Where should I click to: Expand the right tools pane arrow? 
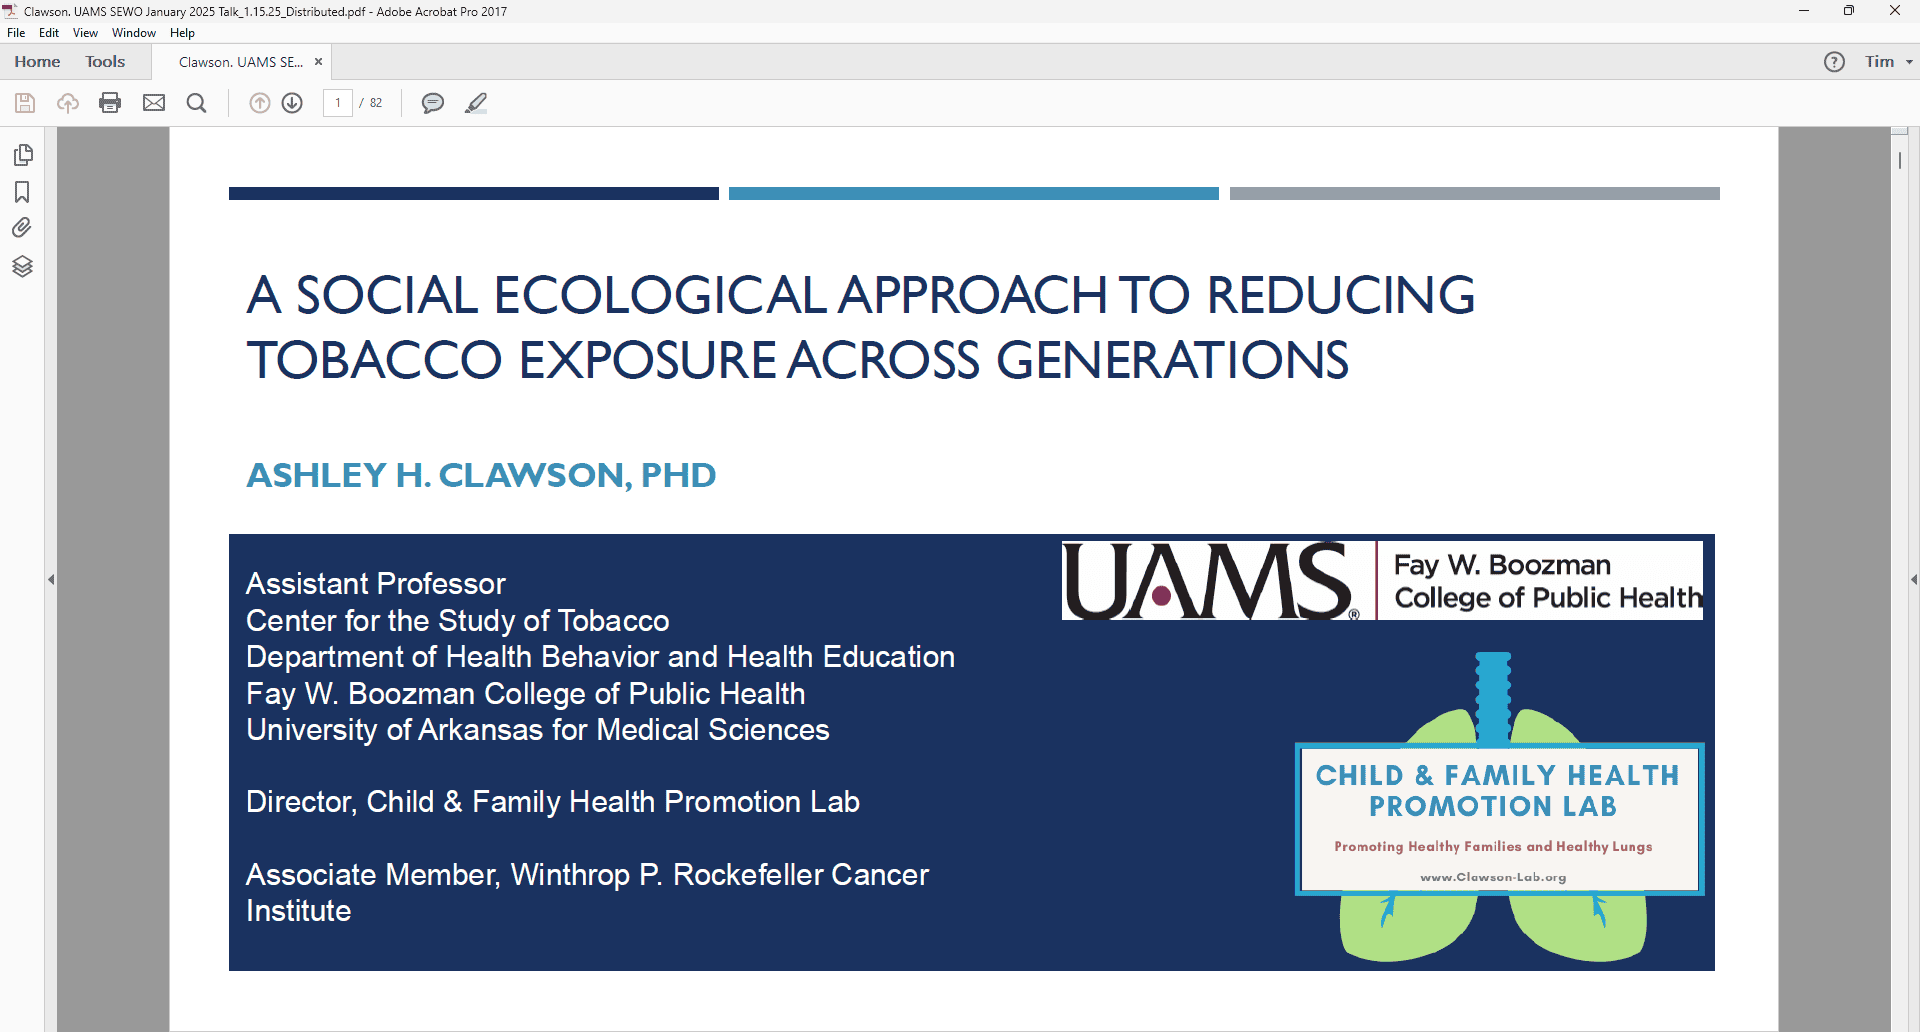pos(1913,579)
